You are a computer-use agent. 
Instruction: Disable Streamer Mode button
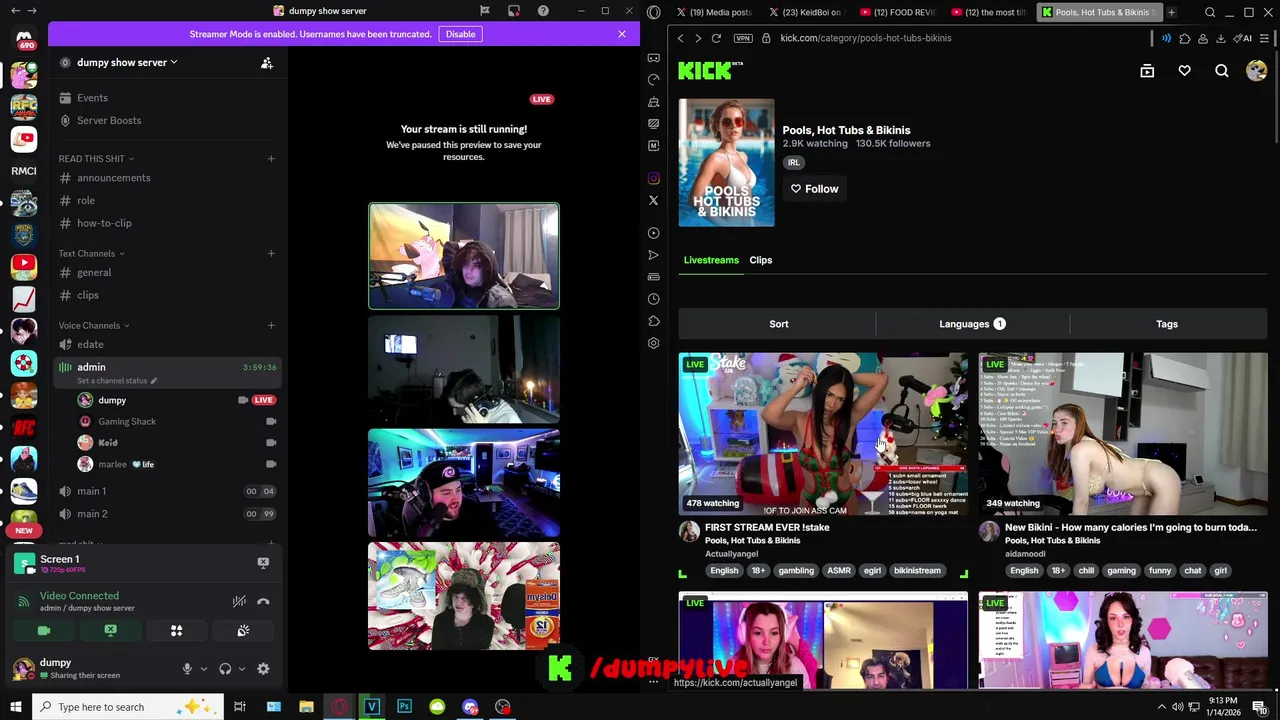460,34
